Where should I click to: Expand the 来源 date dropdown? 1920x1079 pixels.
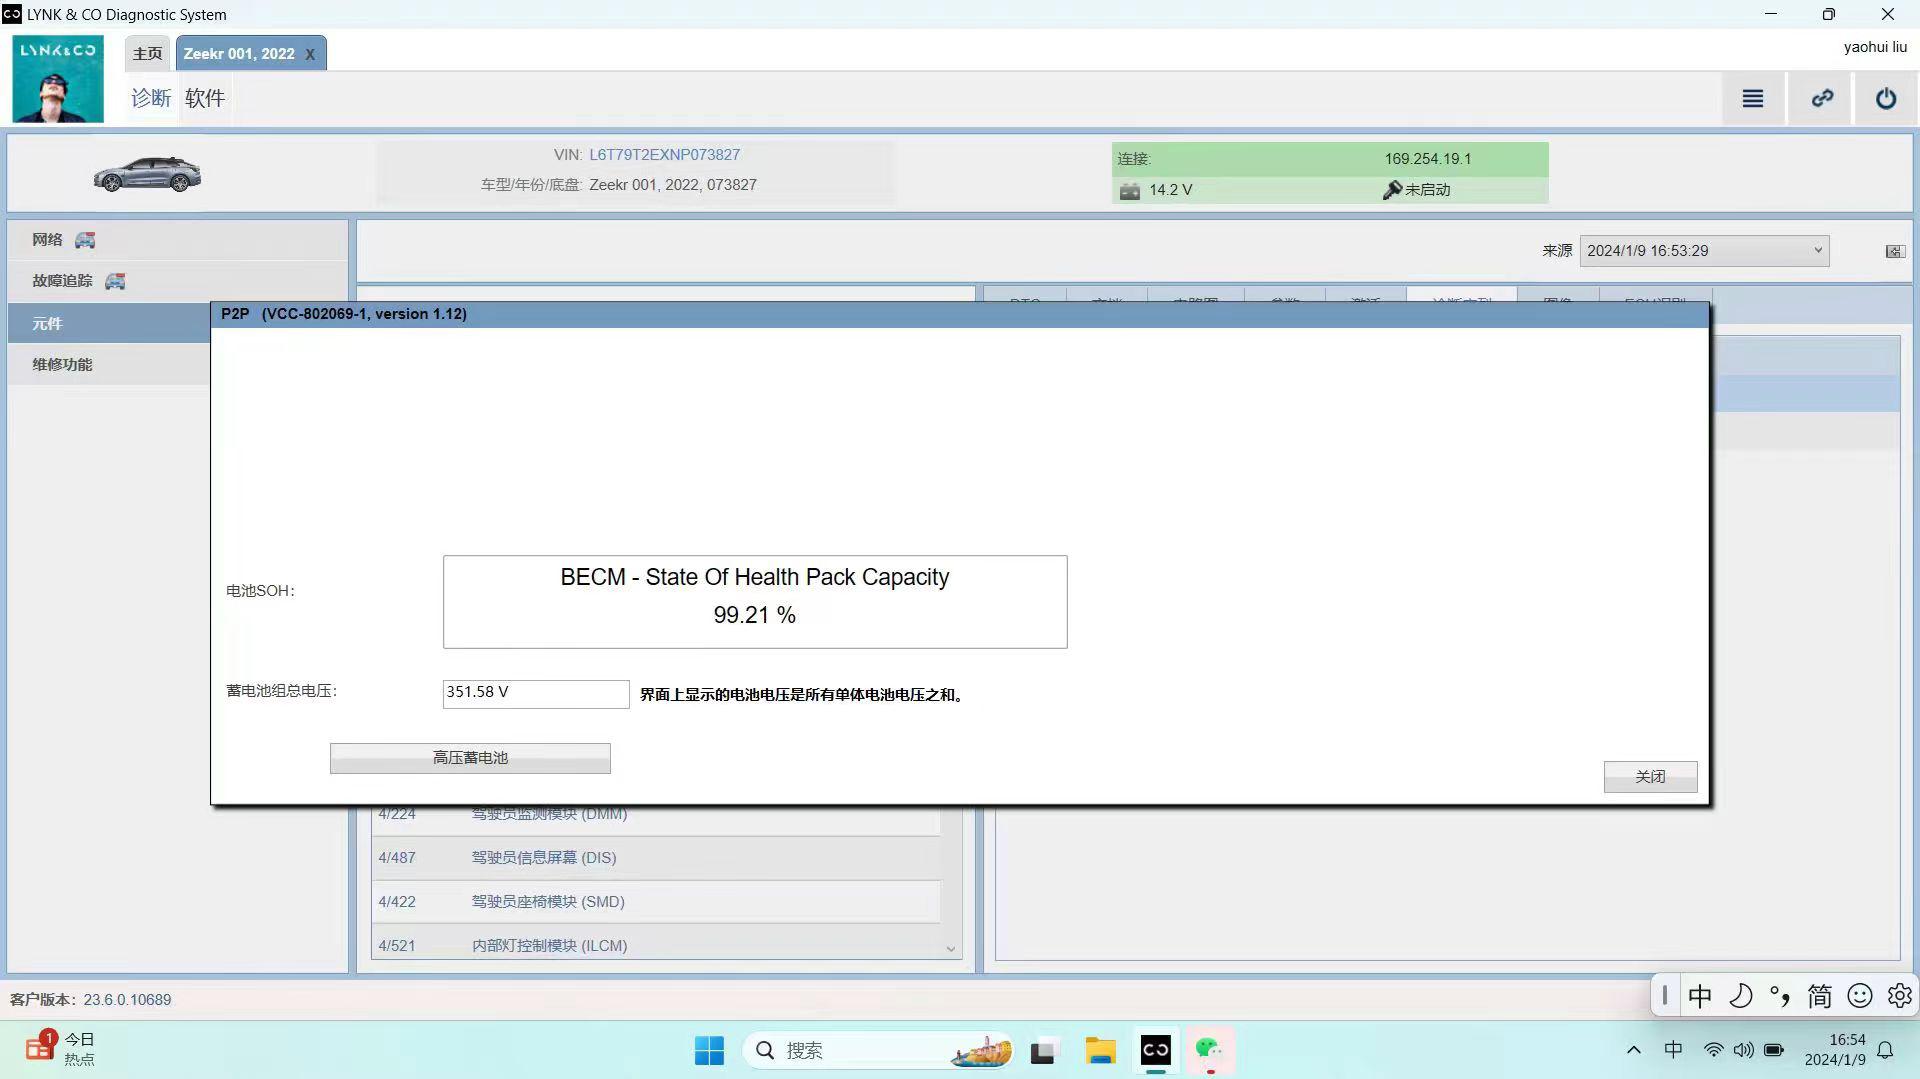(x=1817, y=251)
